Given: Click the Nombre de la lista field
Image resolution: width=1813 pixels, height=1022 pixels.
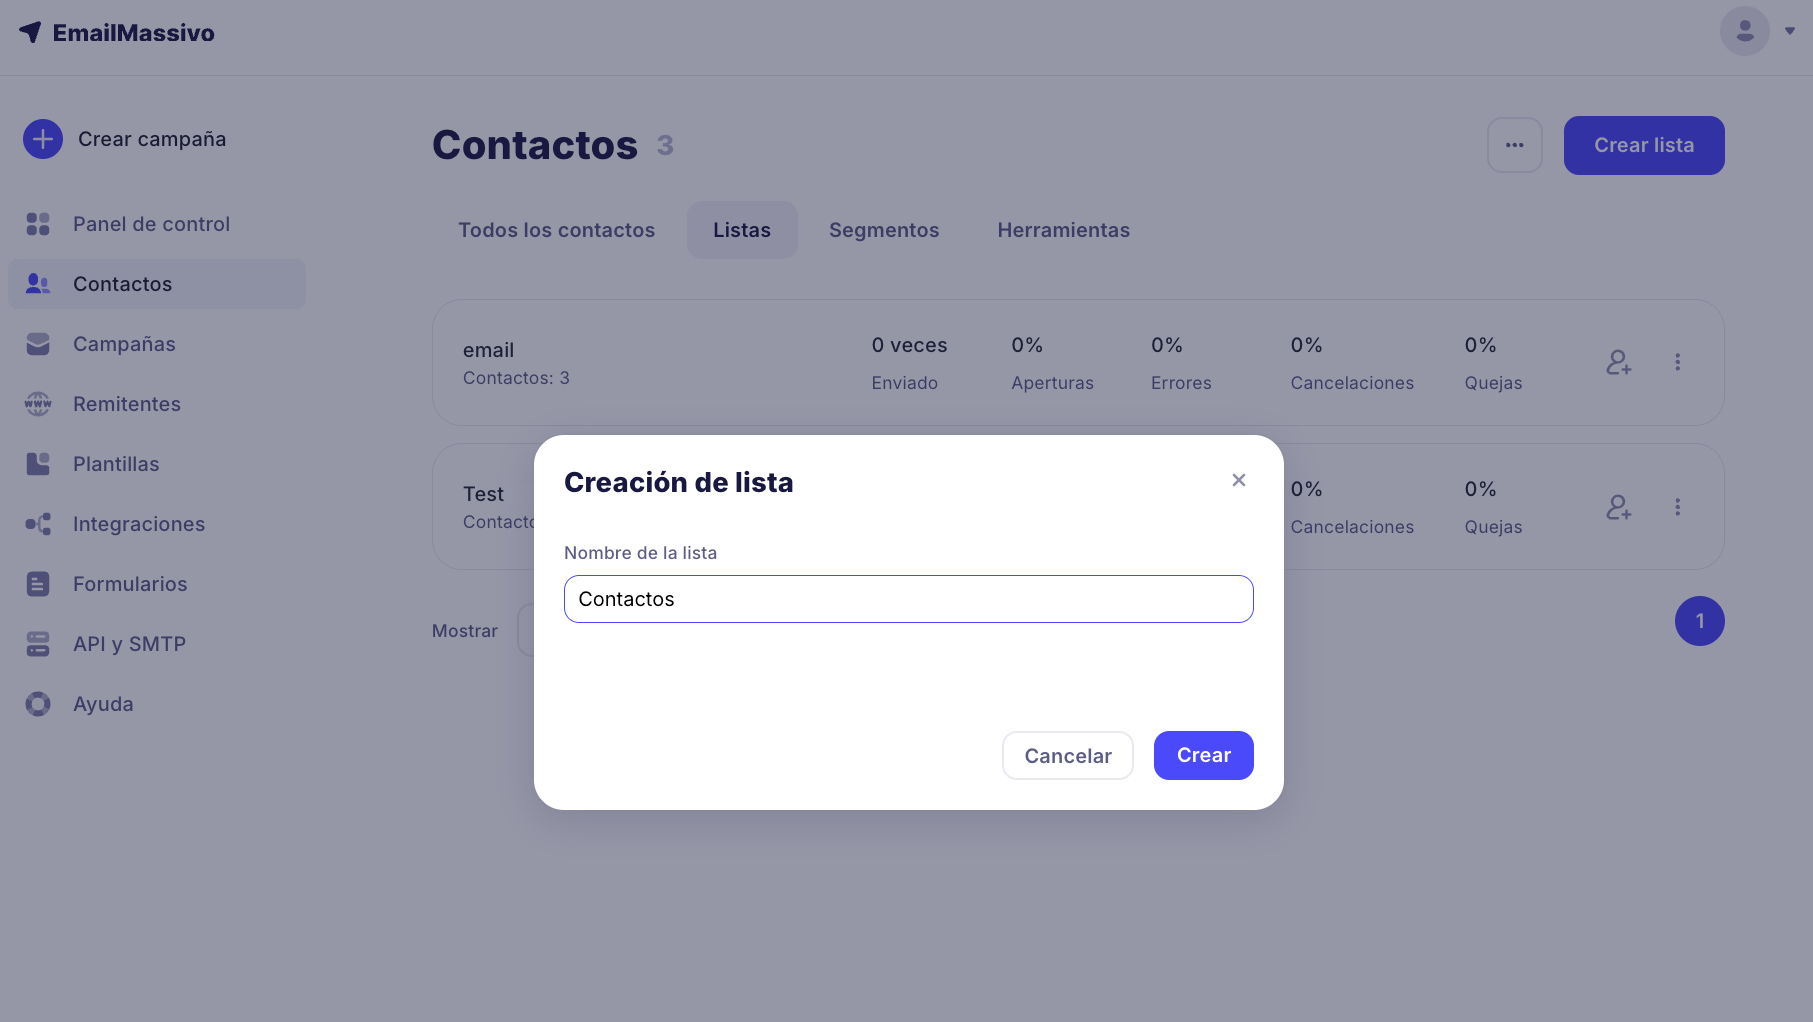Looking at the screenshot, I should click(x=908, y=599).
